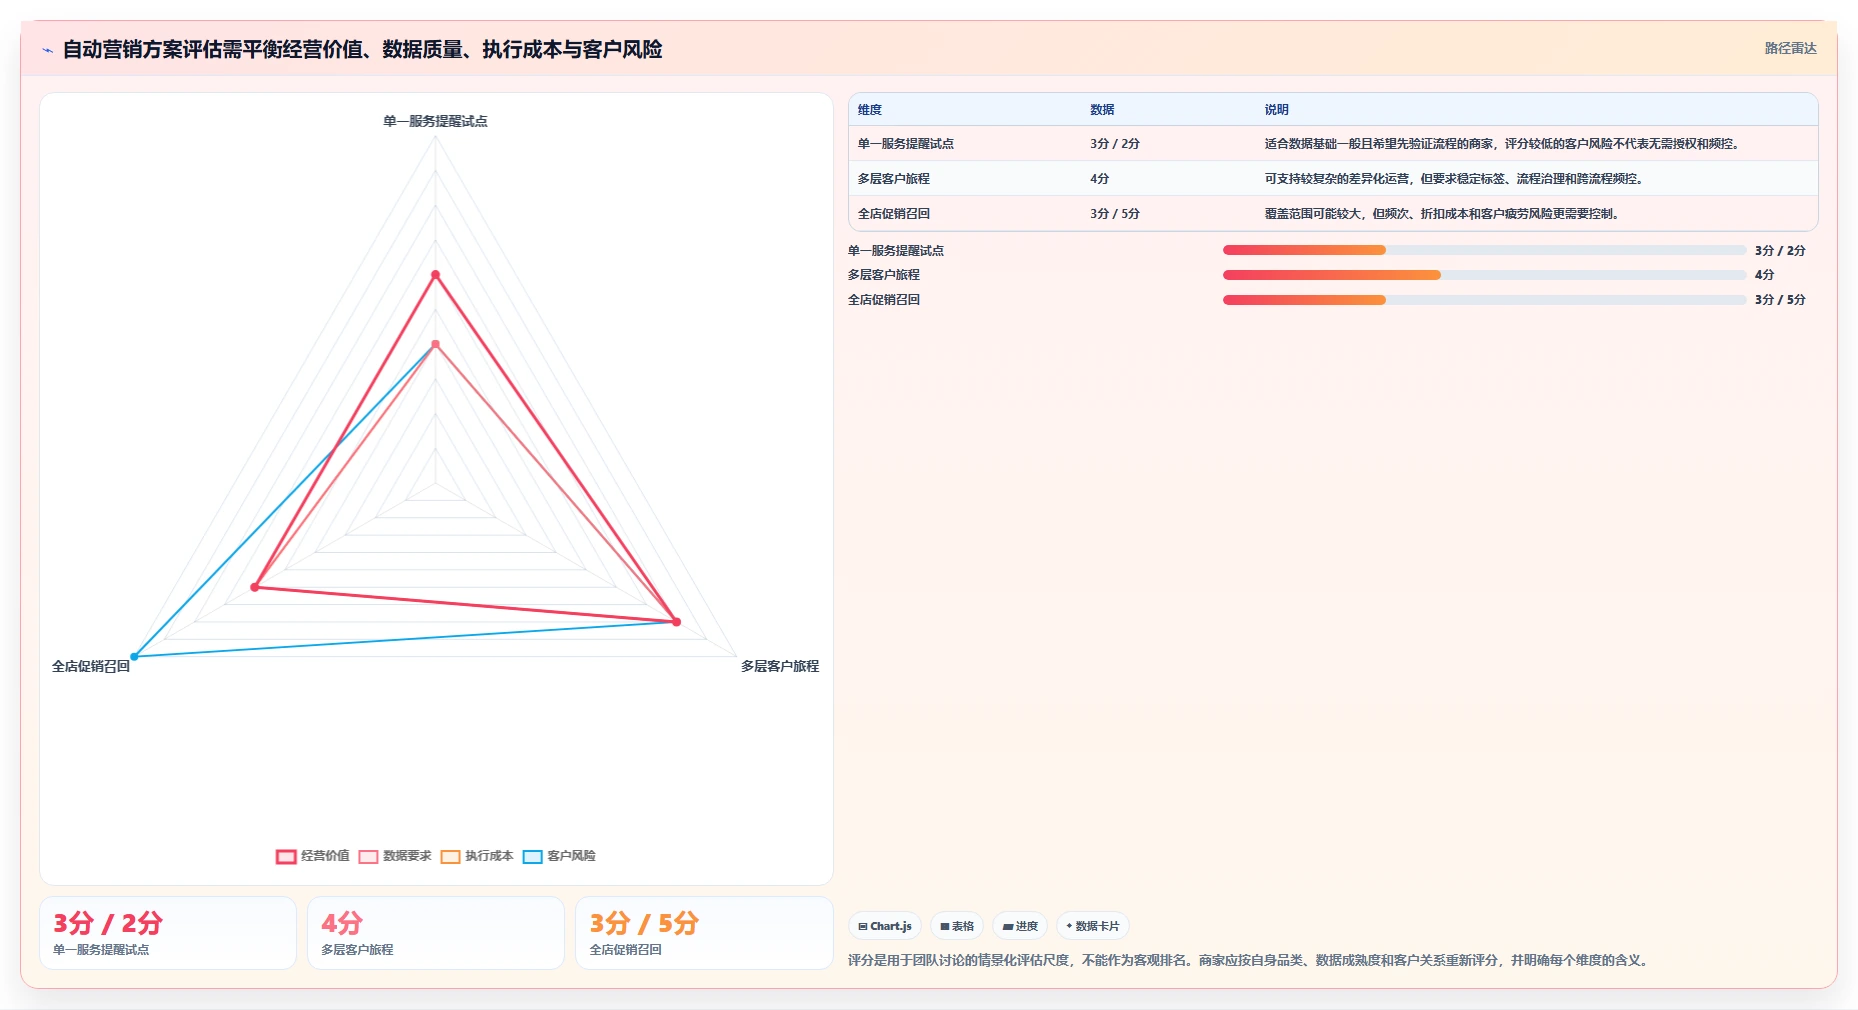Click the 3分 / 5分 data card
Screen dimensions: 1858x1010
coord(704,933)
